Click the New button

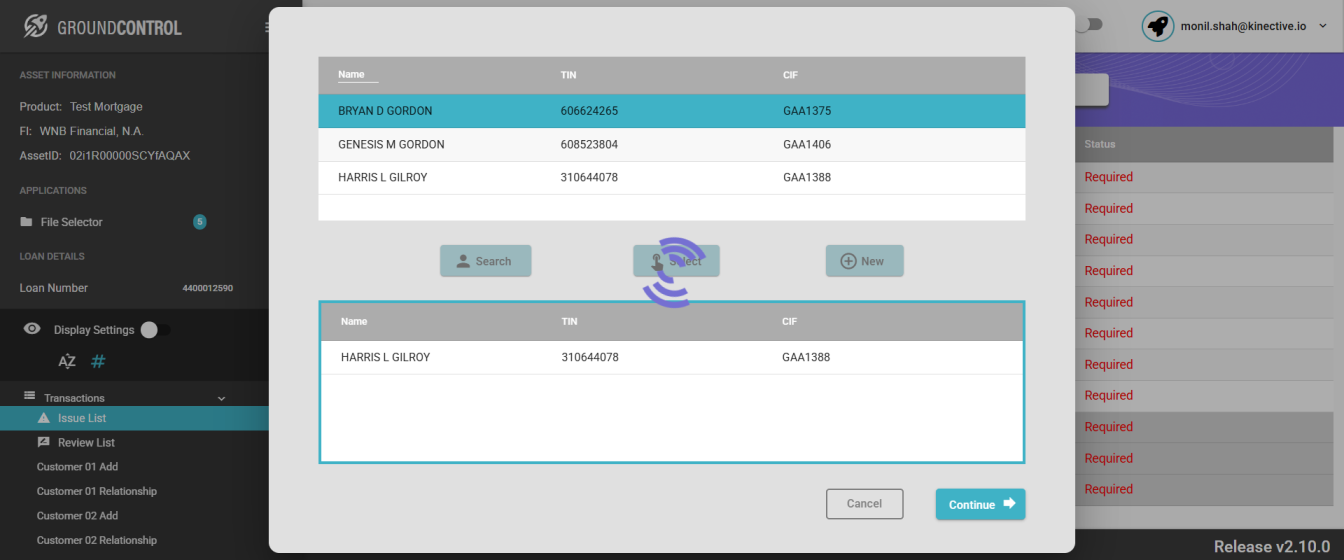pyautogui.click(x=864, y=261)
